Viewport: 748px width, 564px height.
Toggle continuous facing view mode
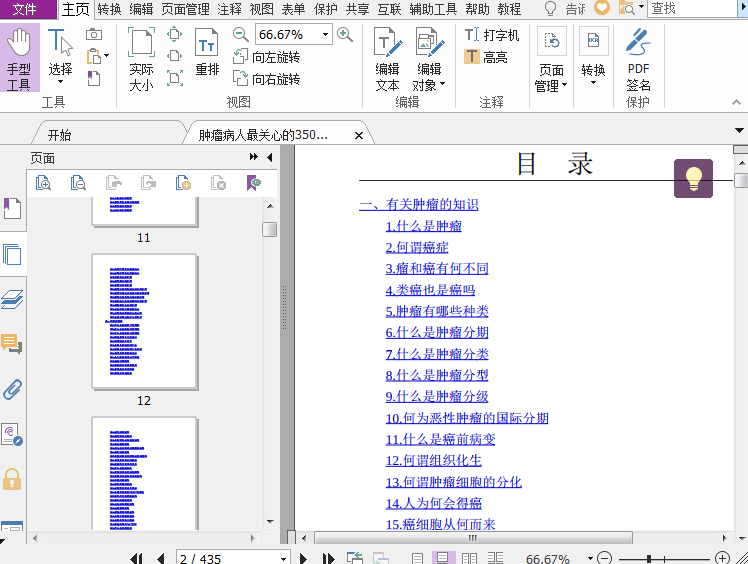pos(495,558)
